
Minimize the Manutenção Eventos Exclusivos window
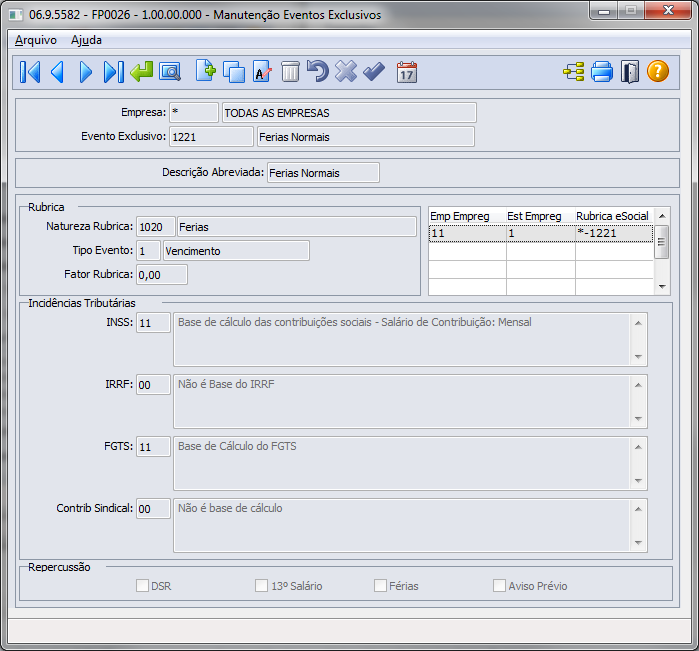[604, 11]
